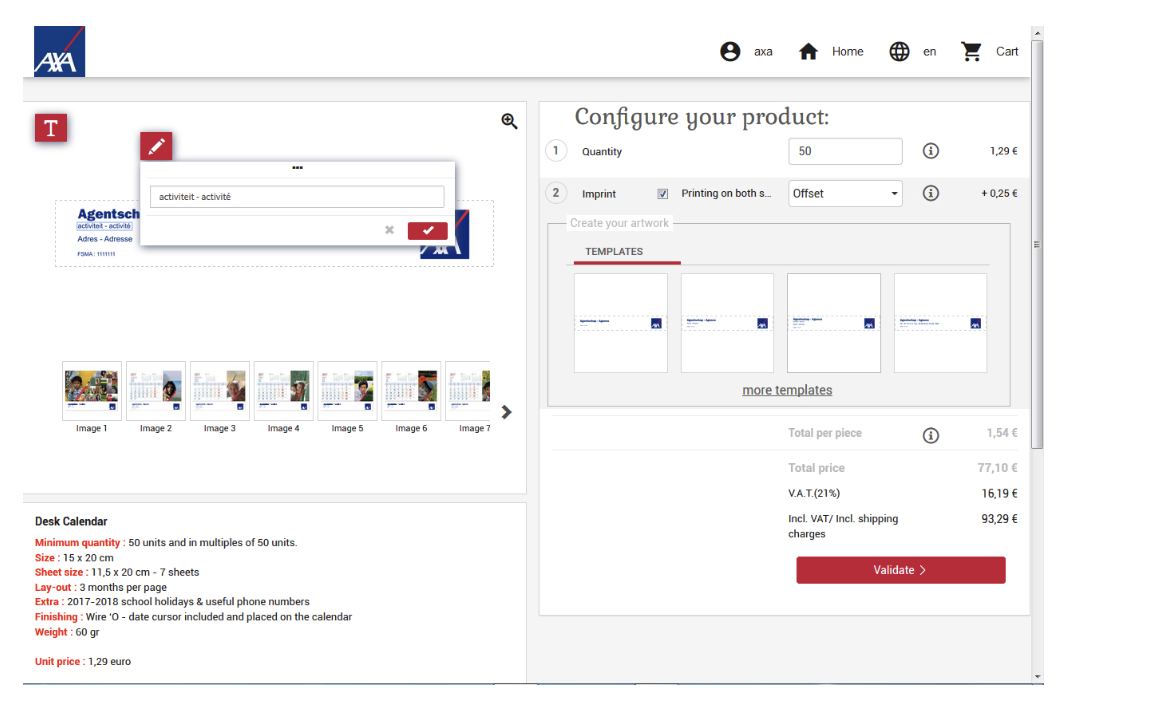
Task: Click the Quantity price 1,29 €
Action: pos(1004,151)
